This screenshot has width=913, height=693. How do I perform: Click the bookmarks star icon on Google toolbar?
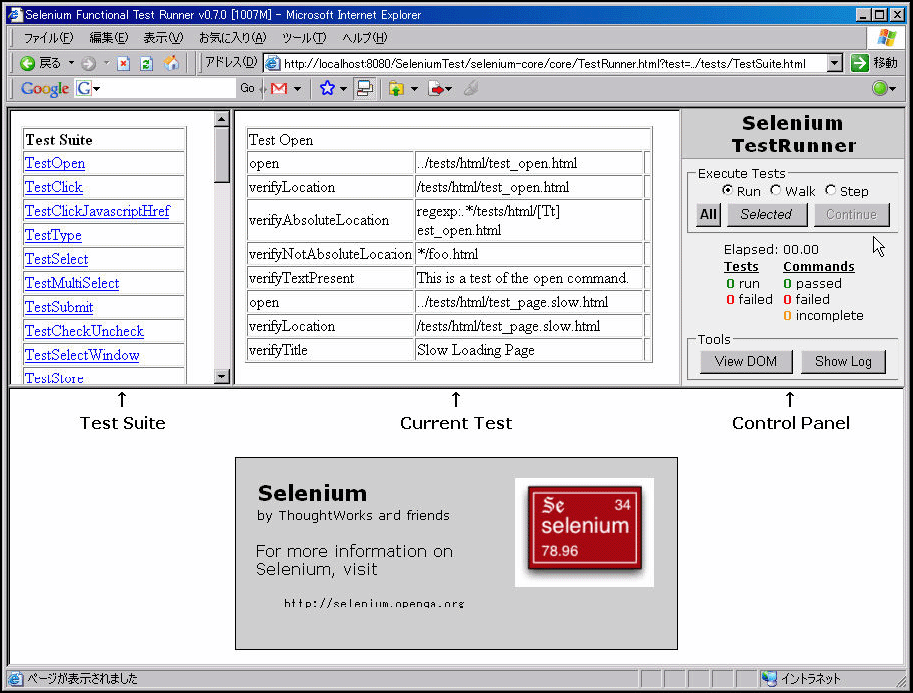(x=327, y=88)
